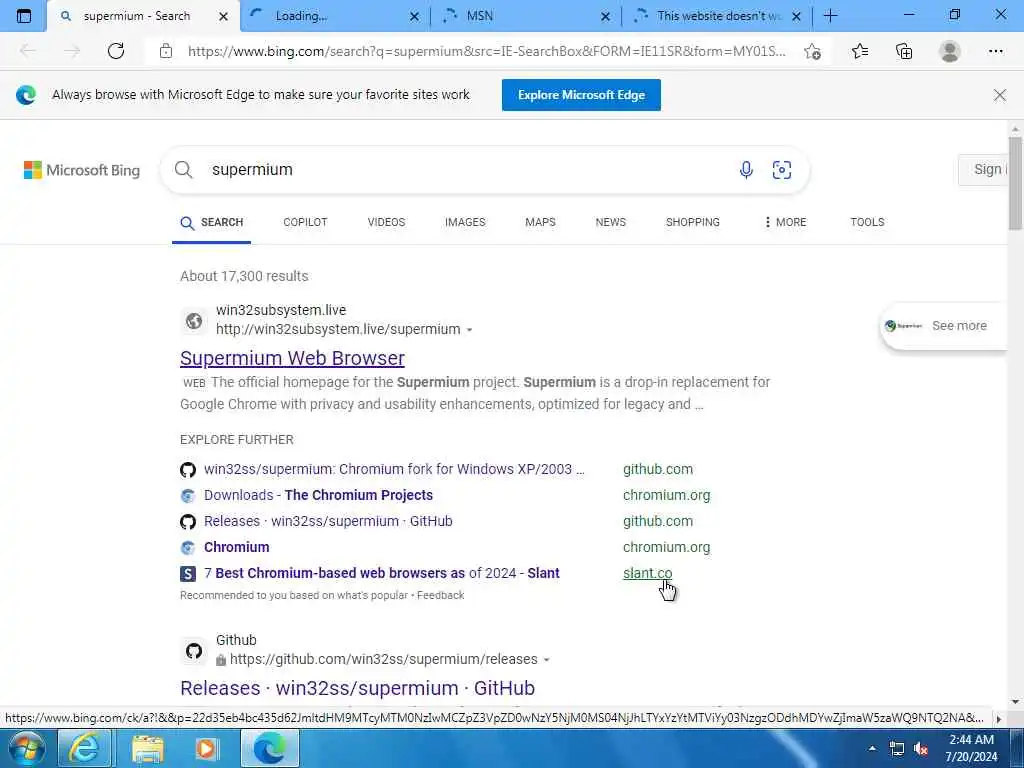Switch to the IMAGES tab
1024x768 pixels.
(x=465, y=222)
